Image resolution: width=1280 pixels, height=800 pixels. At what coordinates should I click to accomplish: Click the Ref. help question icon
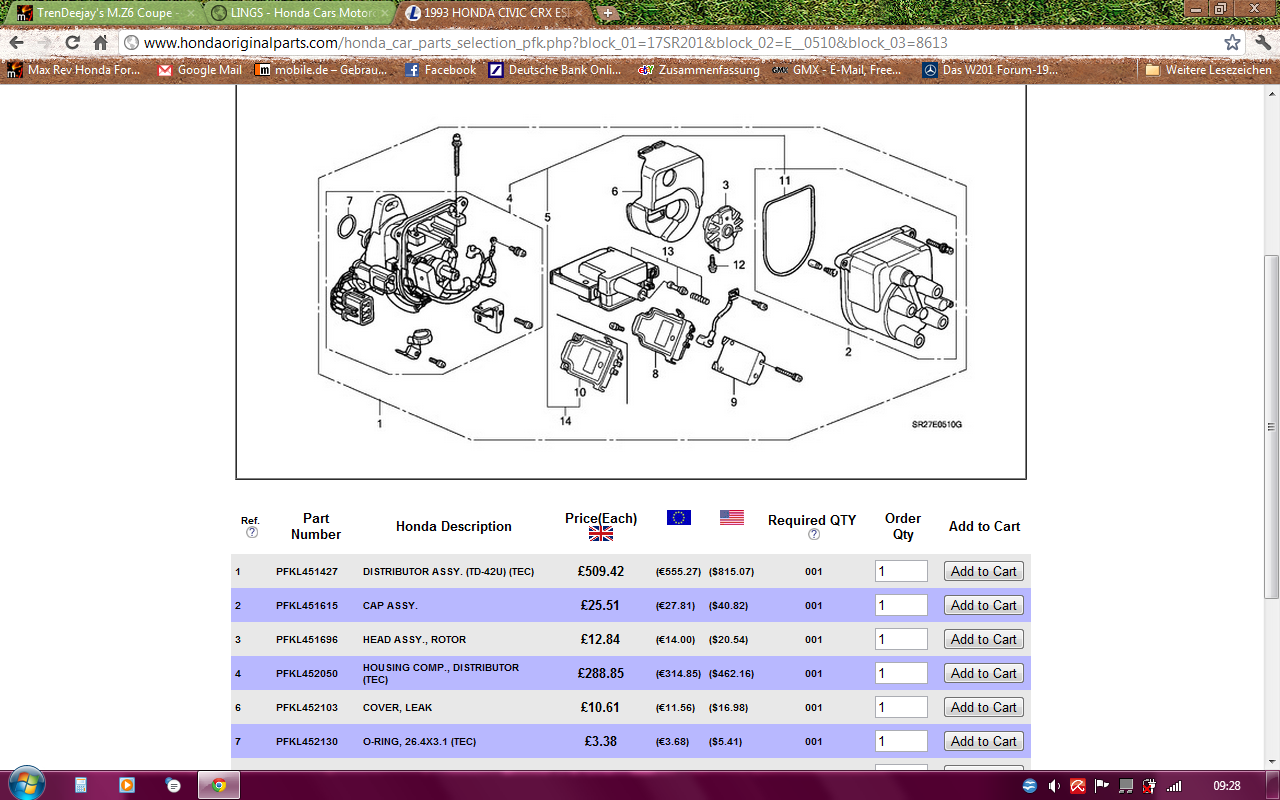pos(251,533)
